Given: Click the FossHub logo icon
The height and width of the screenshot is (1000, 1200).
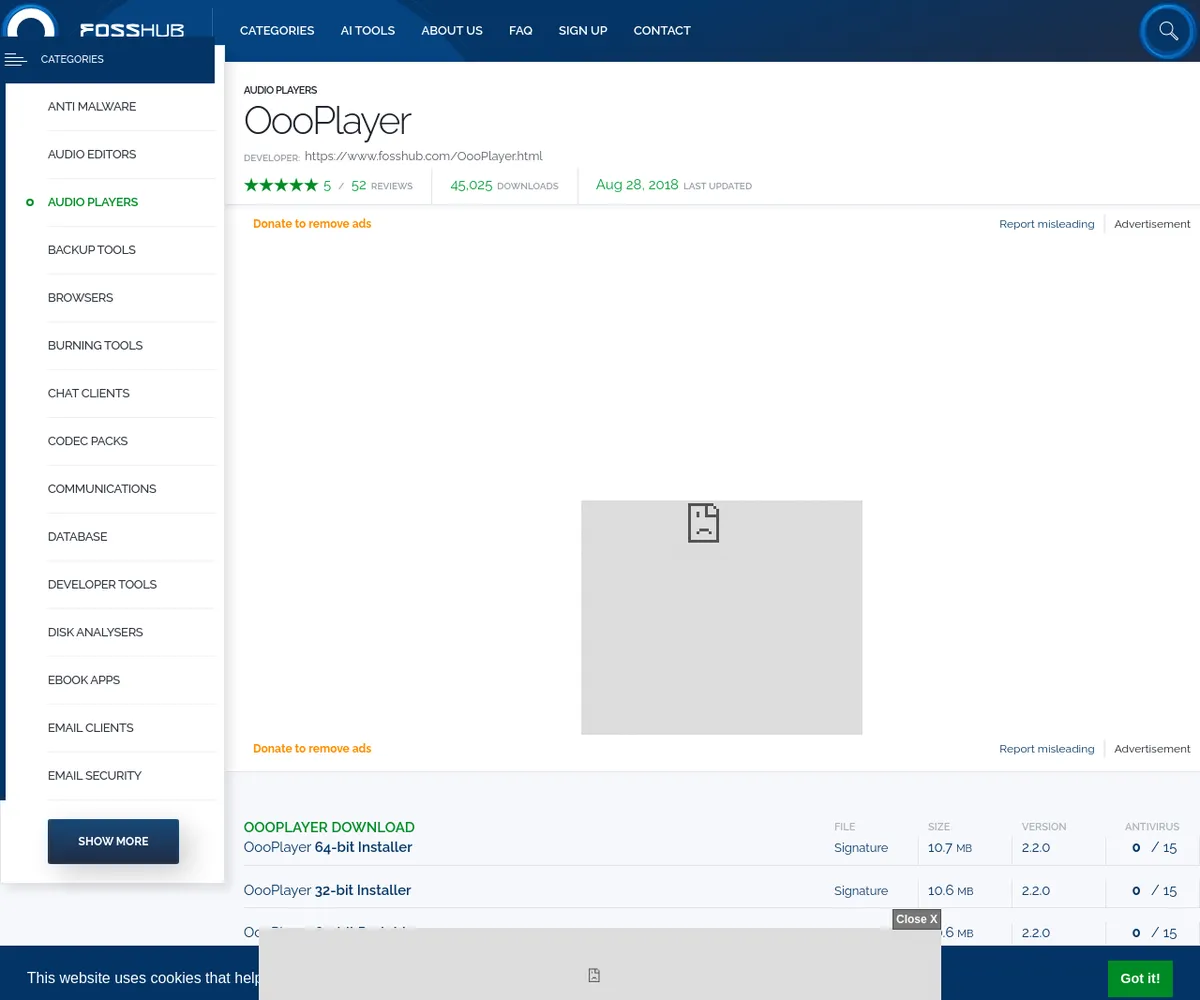Looking at the screenshot, I should (x=31, y=24).
